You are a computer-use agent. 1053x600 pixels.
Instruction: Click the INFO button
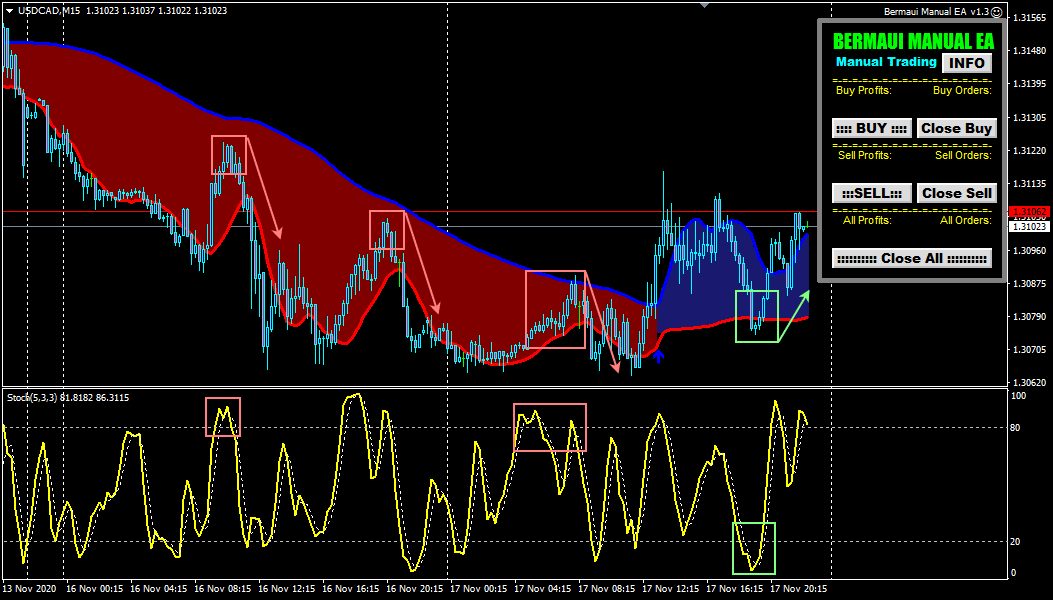[x=966, y=62]
